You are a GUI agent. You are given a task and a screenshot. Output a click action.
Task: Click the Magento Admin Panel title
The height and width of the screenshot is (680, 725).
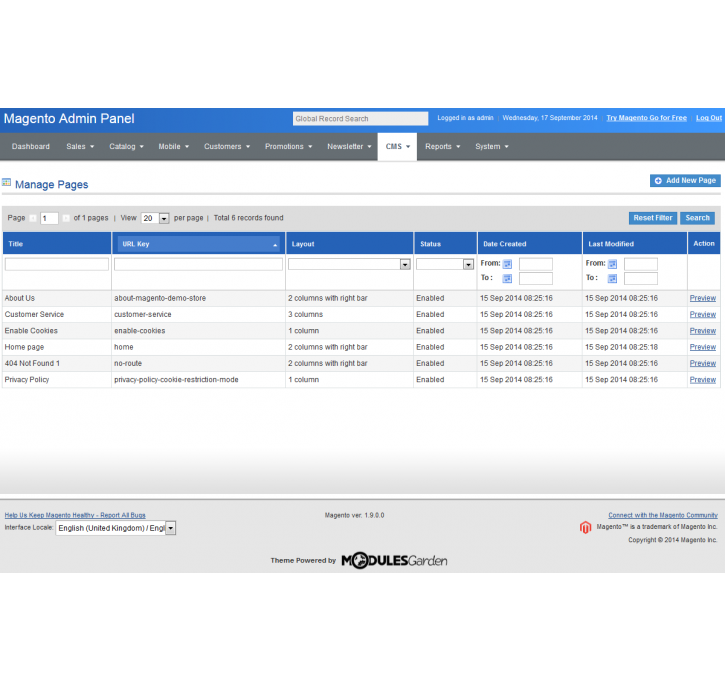(69, 119)
